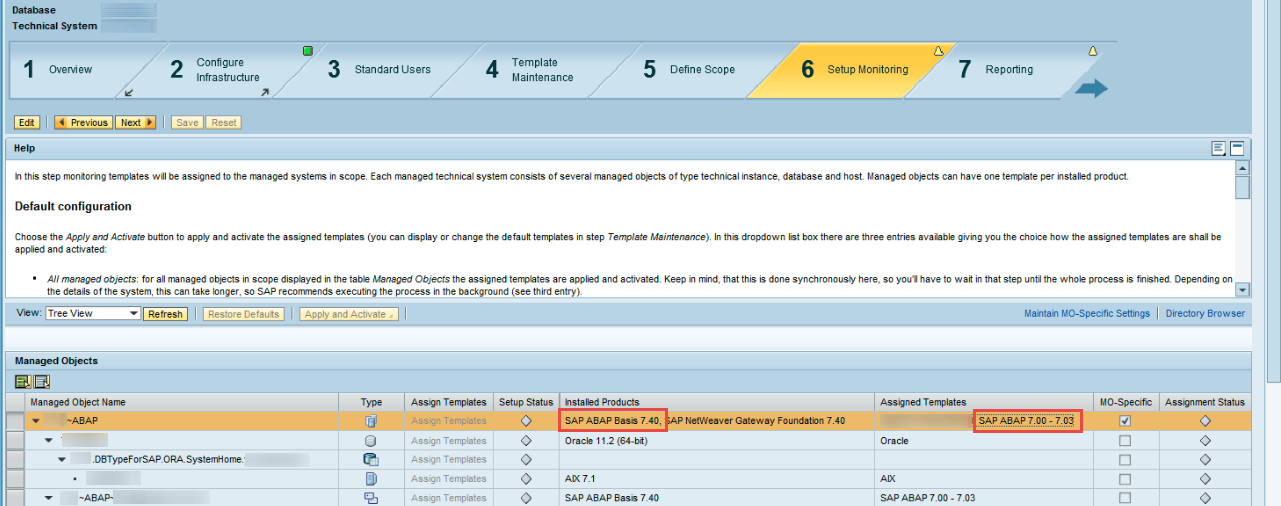Click the Type icon in the highlighted ~ABAP row
The width and height of the screenshot is (1281, 506).
point(371,421)
